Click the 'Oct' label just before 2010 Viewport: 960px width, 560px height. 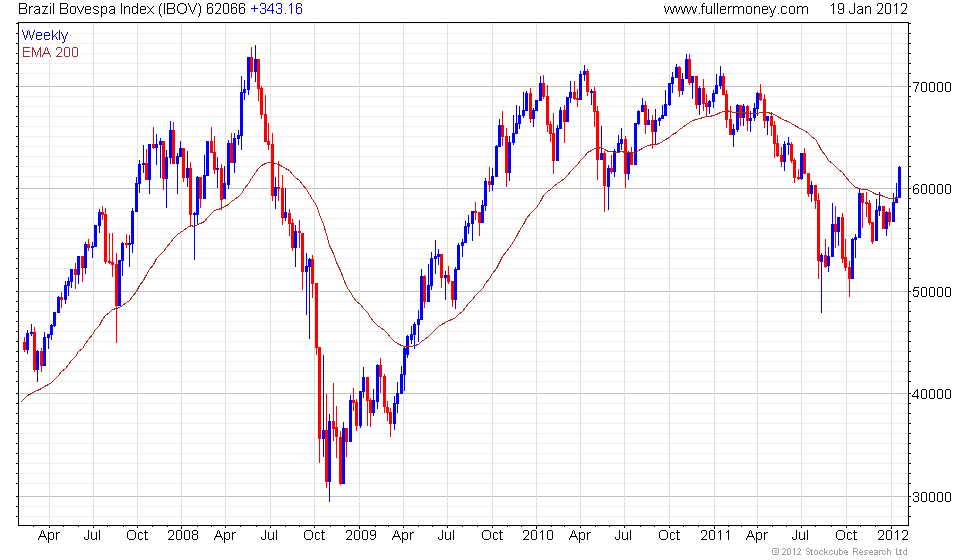(492, 535)
